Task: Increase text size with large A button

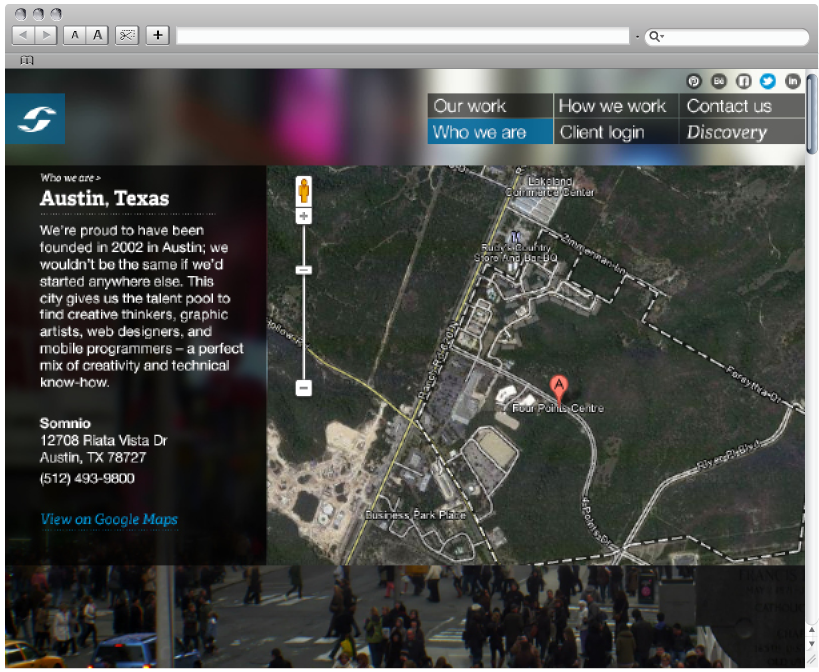Action: click(97, 36)
